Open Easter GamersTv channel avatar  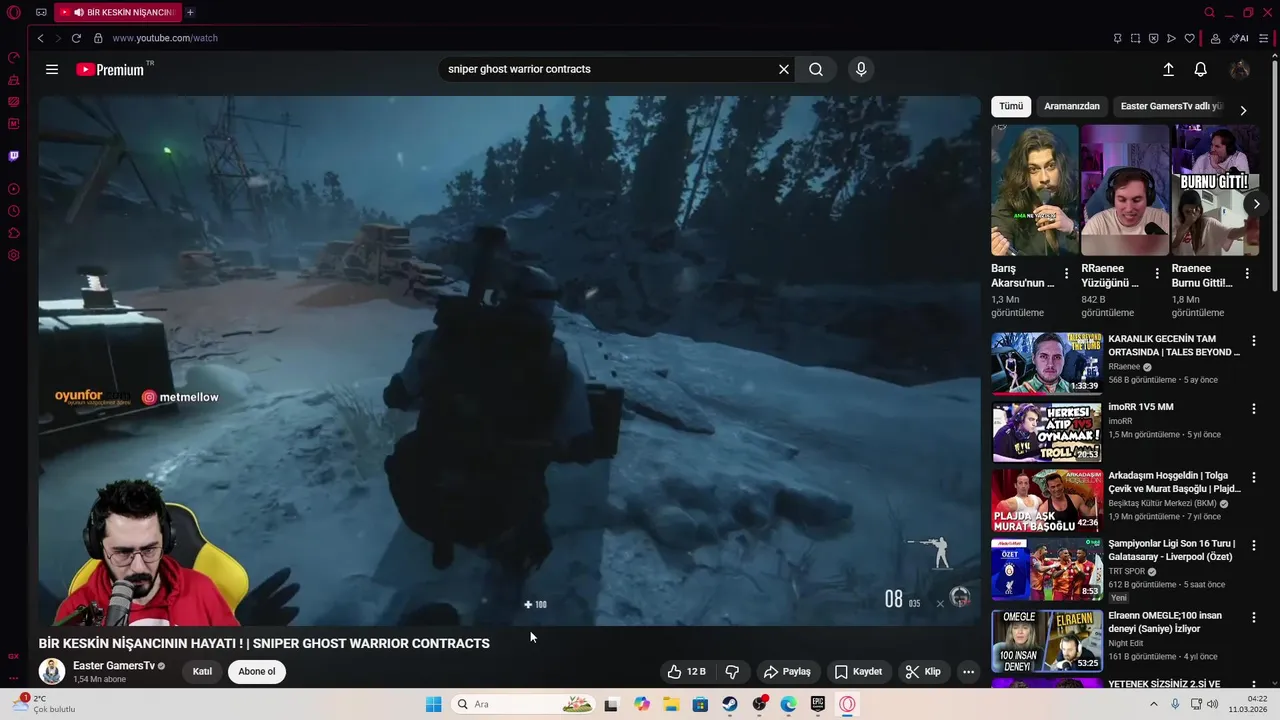click(52, 671)
